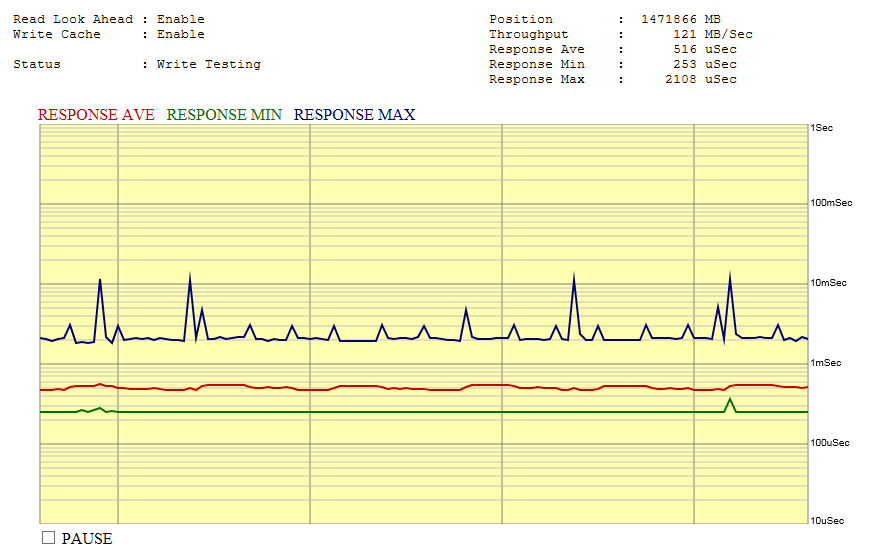This screenshot has width=880, height=560.
Task: Click the green RESPONSE MIN legend label
Action: point(224,115)
